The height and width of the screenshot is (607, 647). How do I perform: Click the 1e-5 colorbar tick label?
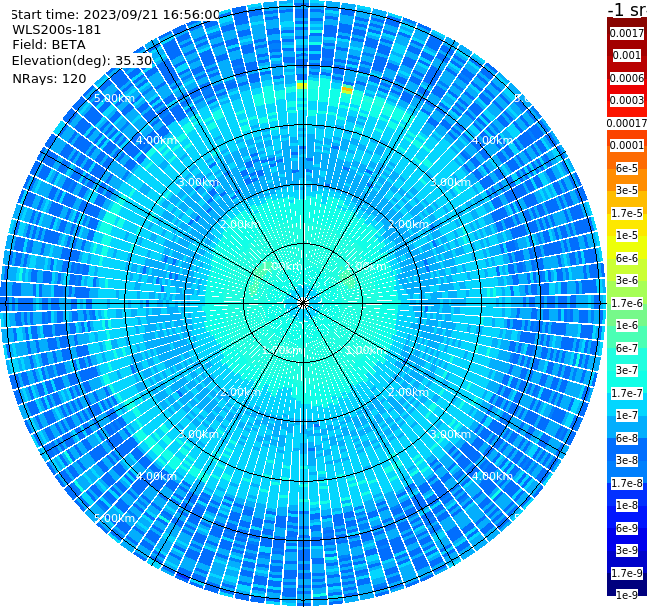[x=627, y=235]
